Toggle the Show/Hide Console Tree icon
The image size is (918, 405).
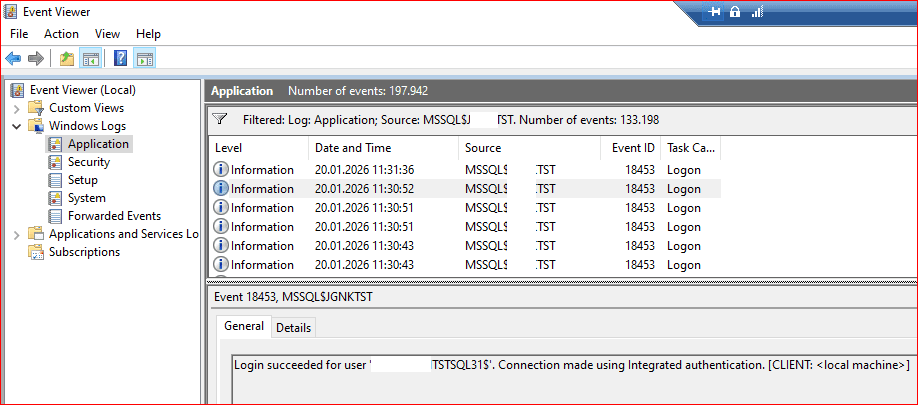click(x=90, y=58)
